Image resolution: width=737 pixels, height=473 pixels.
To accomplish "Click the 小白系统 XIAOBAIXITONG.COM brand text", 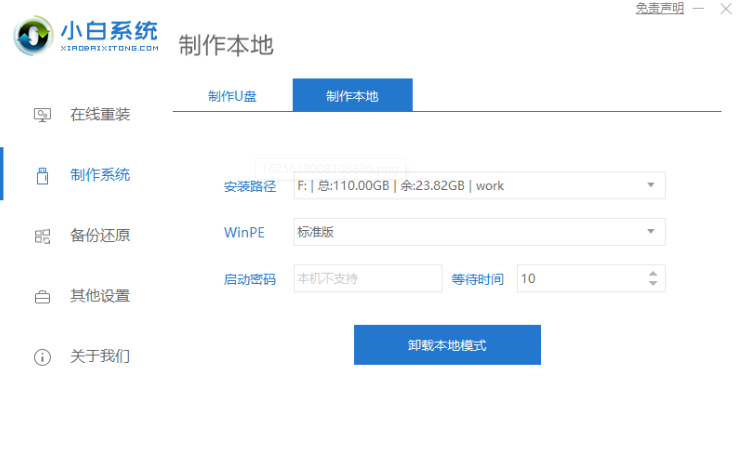I will tap(109, 36).
